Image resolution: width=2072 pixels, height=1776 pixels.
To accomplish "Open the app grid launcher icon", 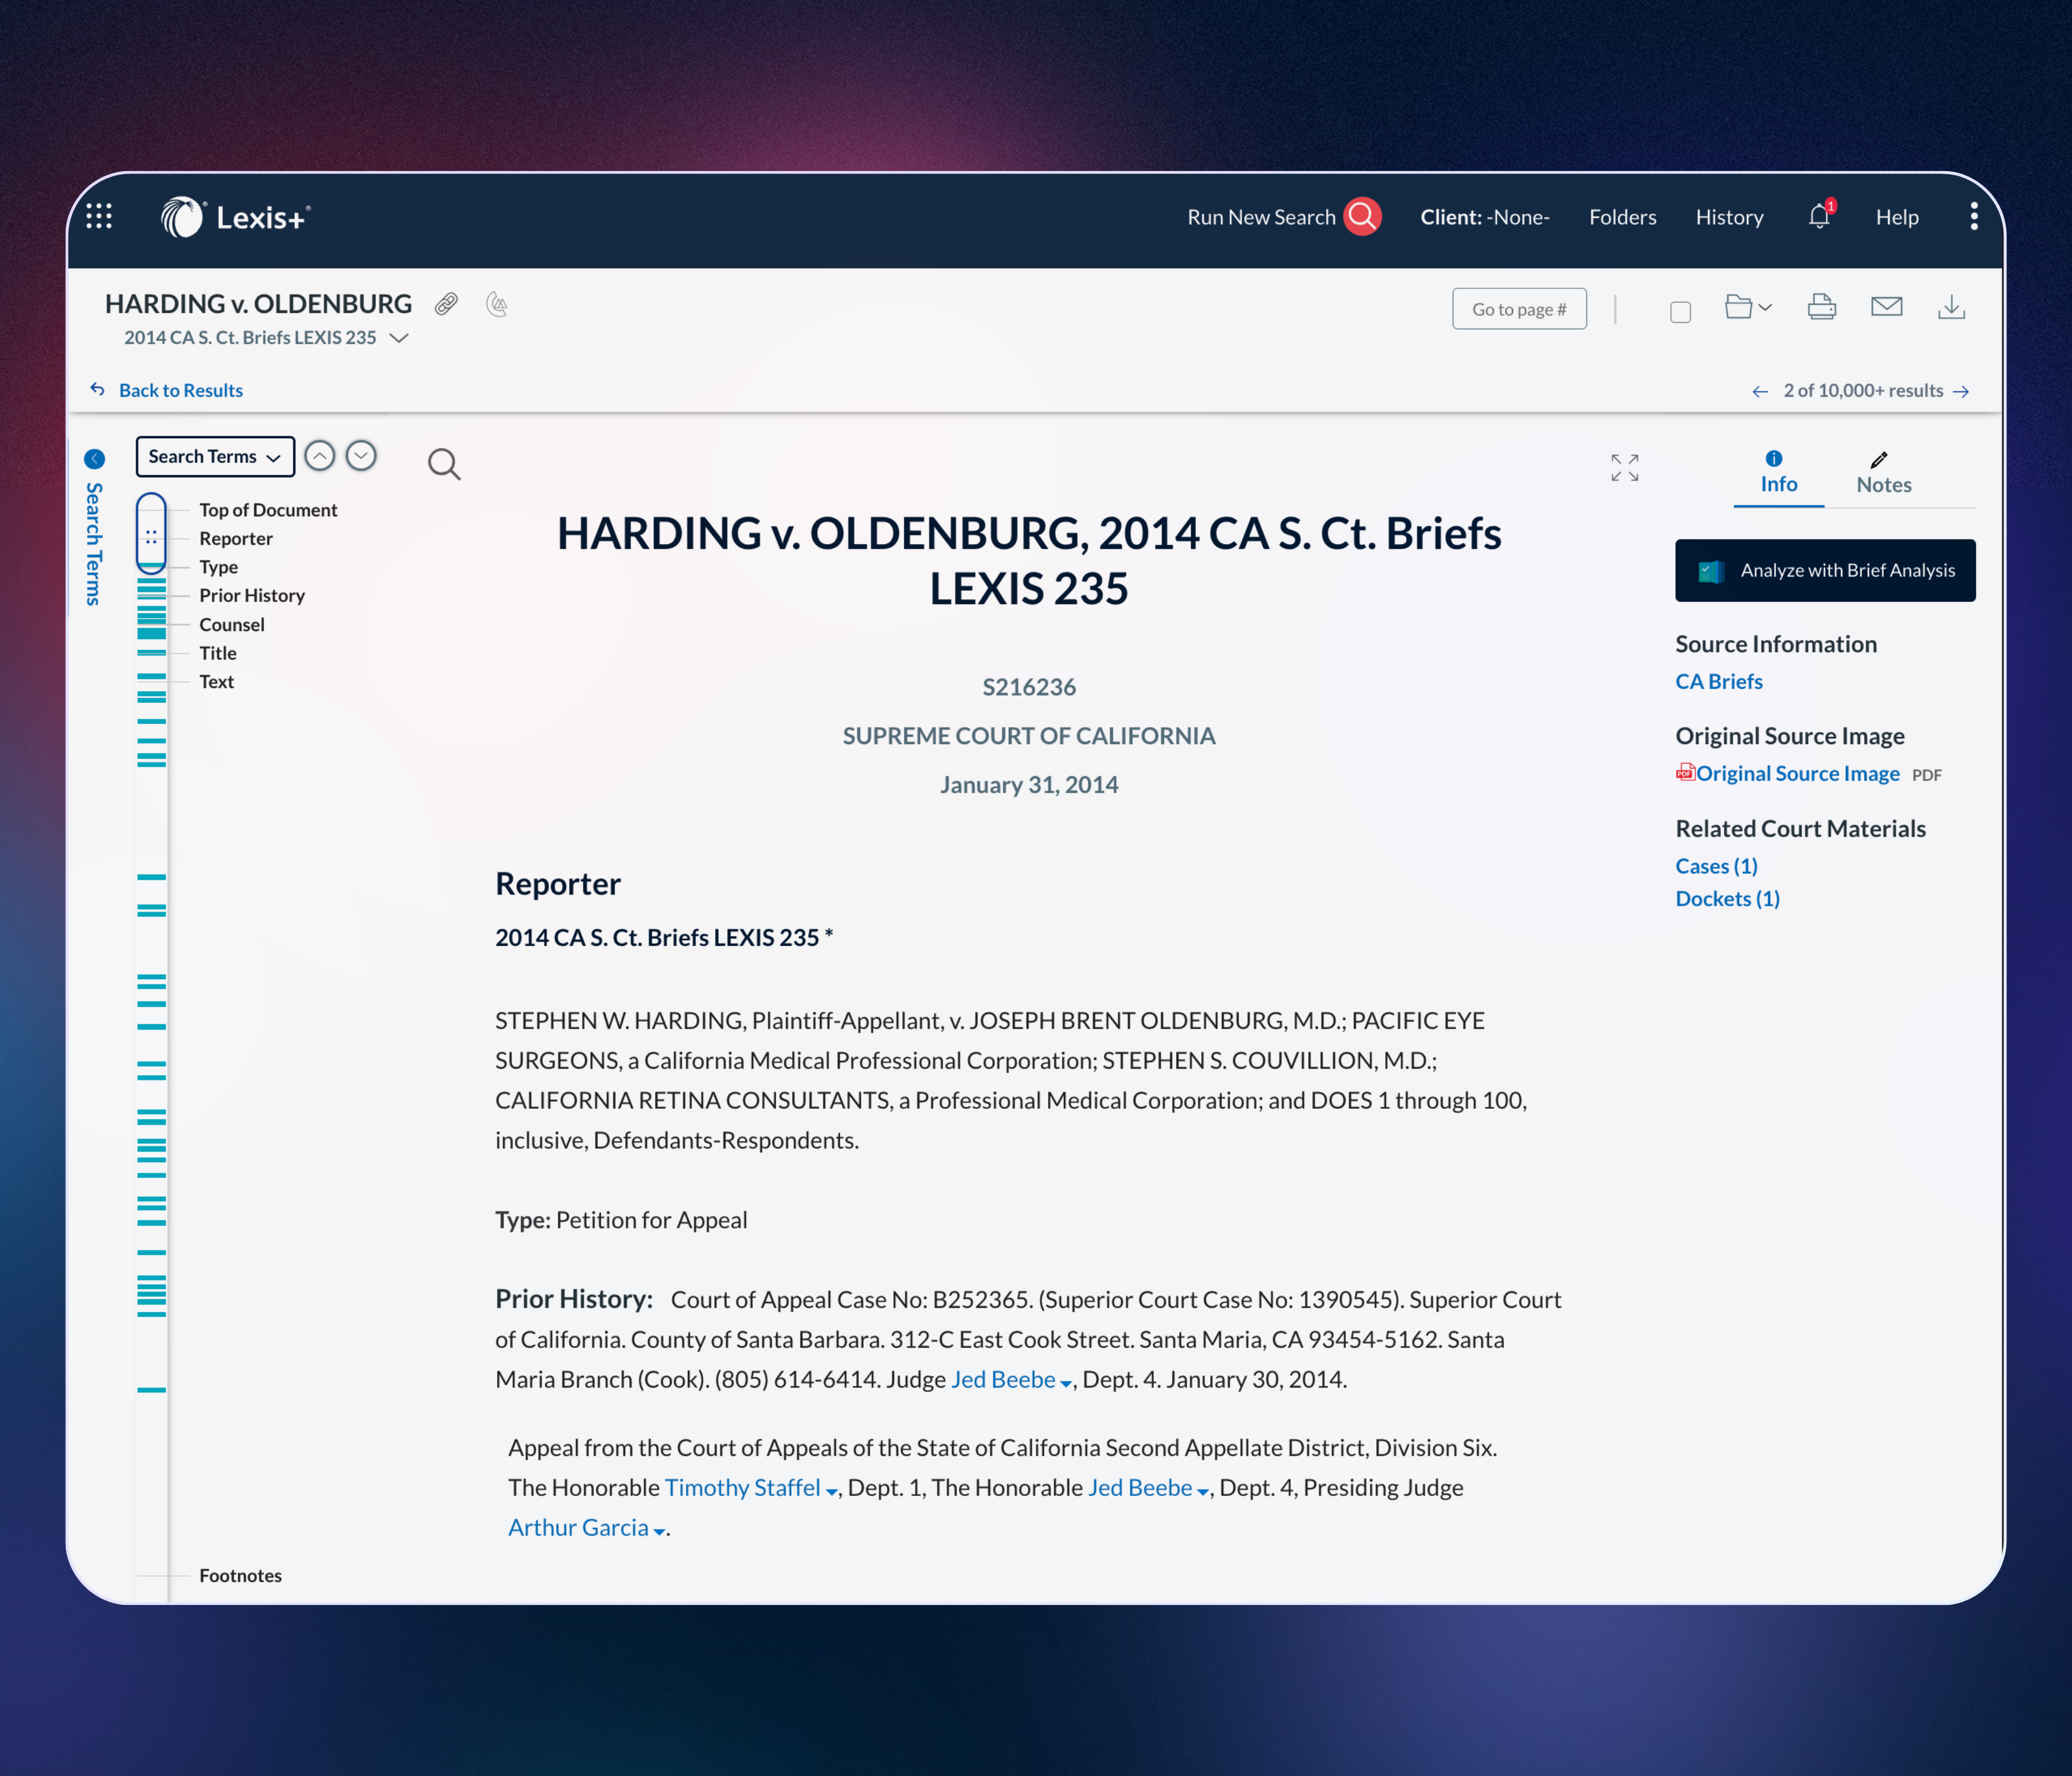I will tap(99, 216).
